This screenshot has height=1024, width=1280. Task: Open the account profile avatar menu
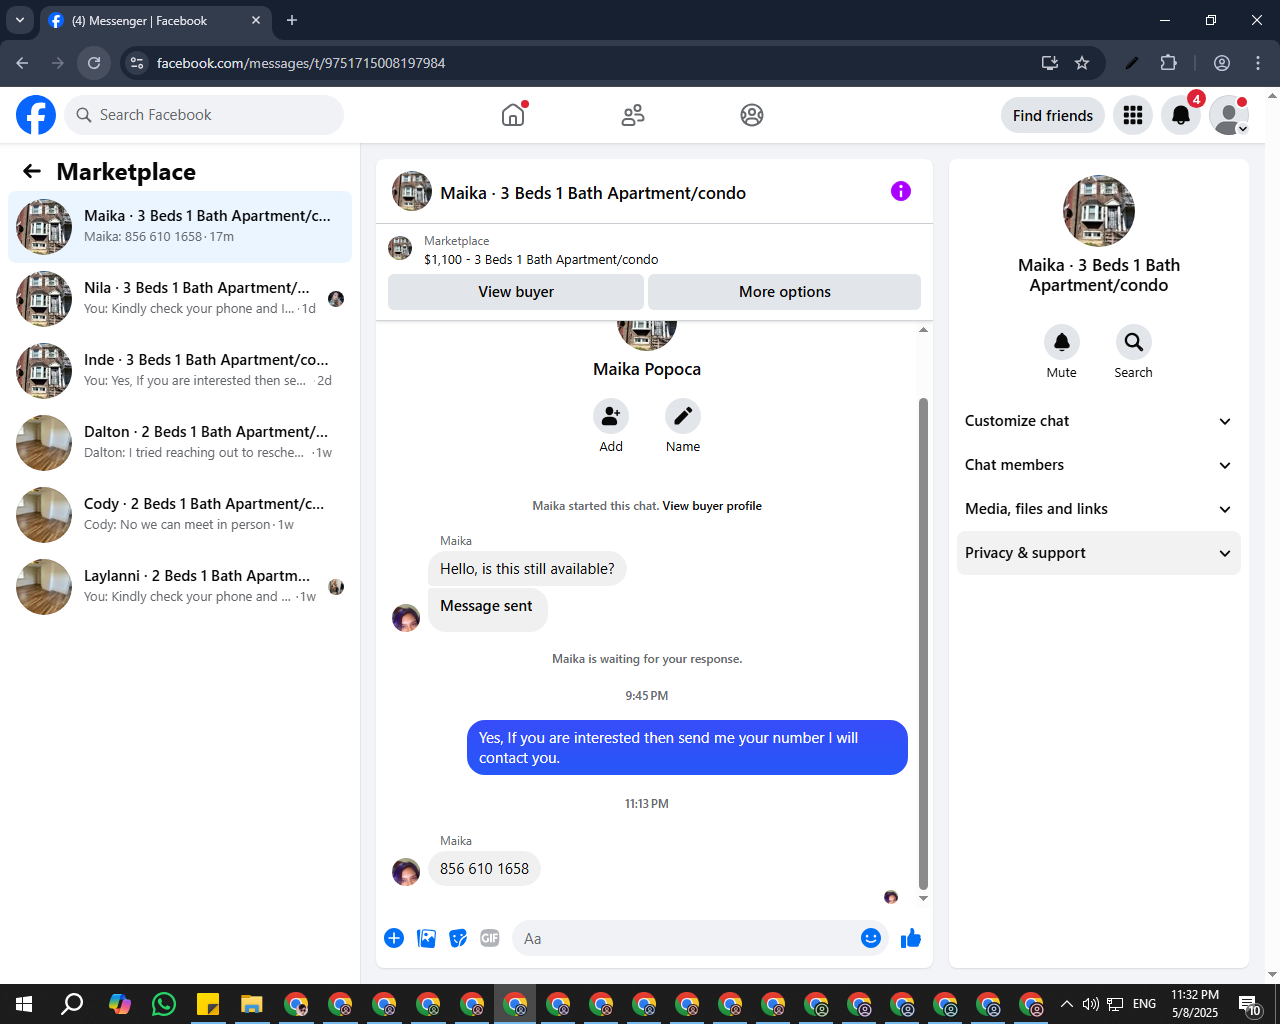click(x=1229, y=115)
